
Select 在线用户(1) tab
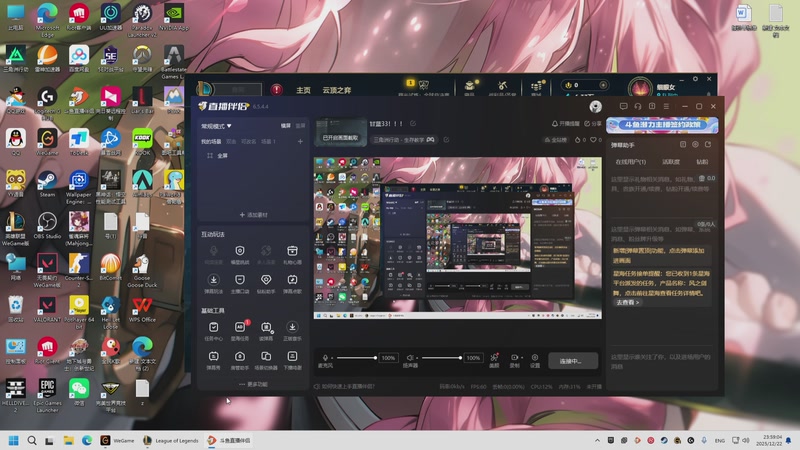tap(630, 162)
